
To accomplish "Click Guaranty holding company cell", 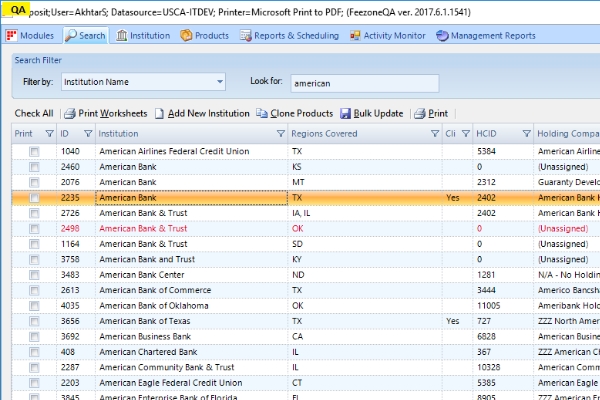I will click(x=569, y=182).
